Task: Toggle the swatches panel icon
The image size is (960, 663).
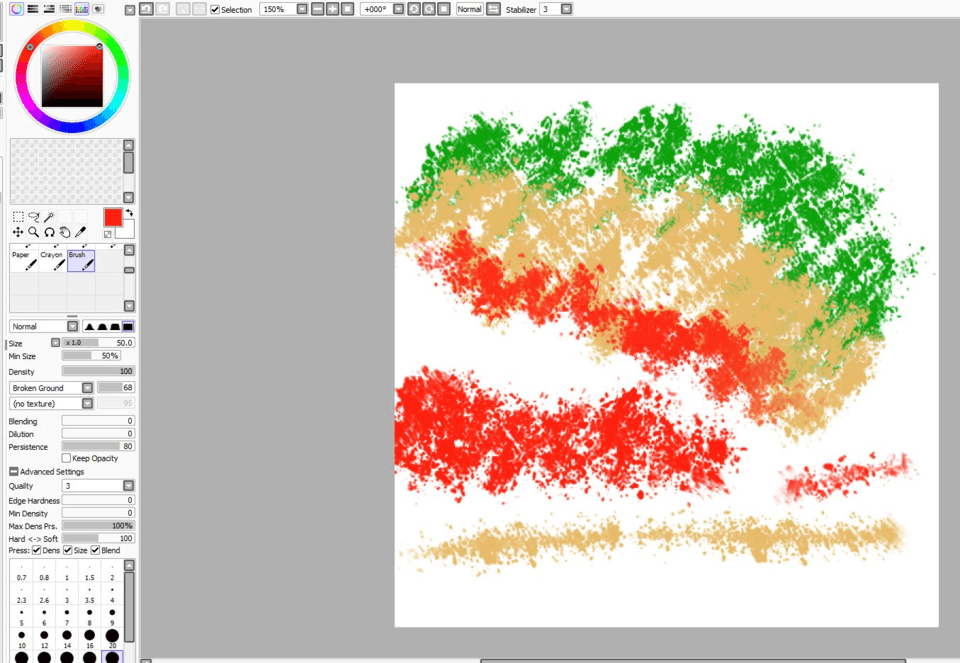Action: point(81,9)
